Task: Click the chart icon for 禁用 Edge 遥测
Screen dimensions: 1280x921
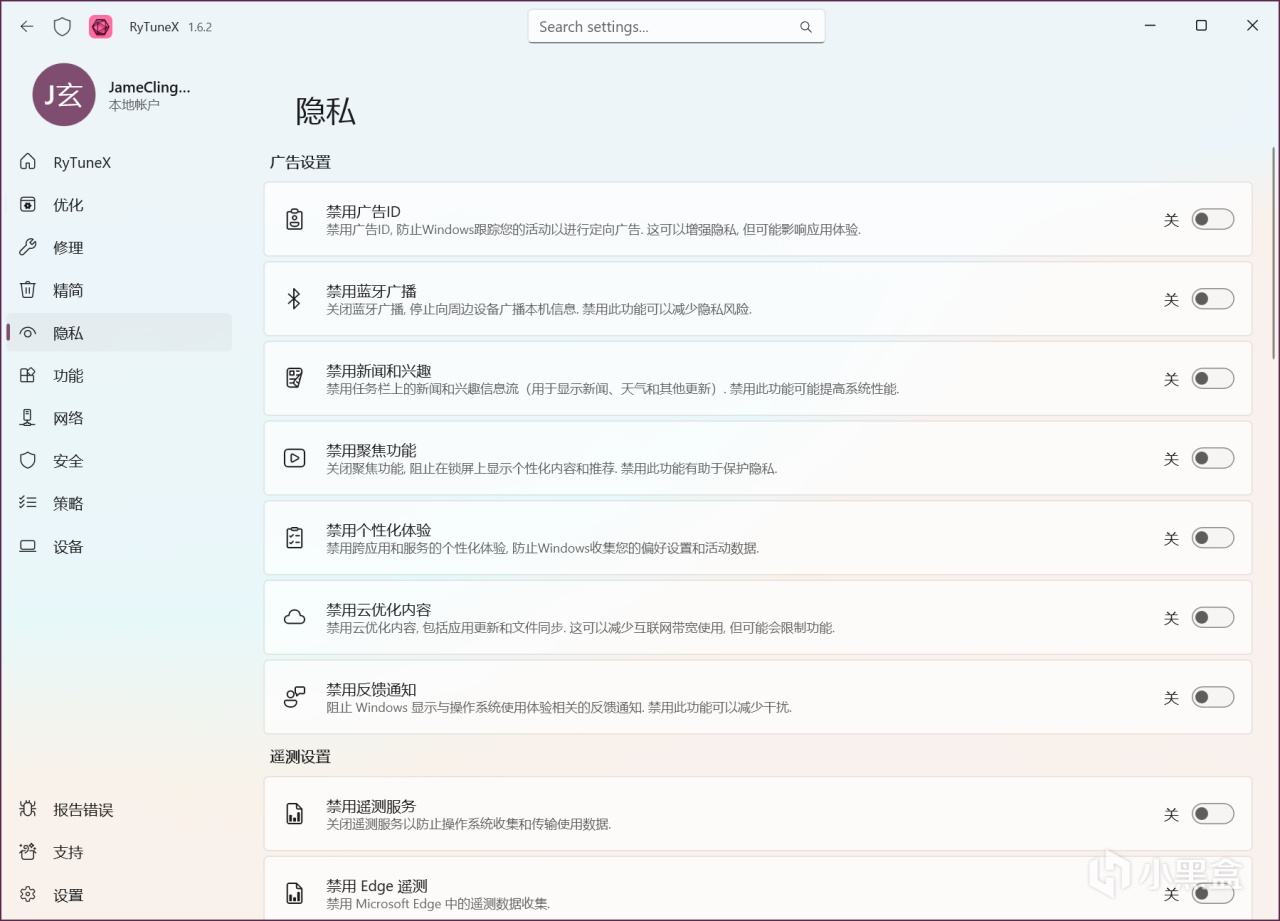Action: click(294, 893)
